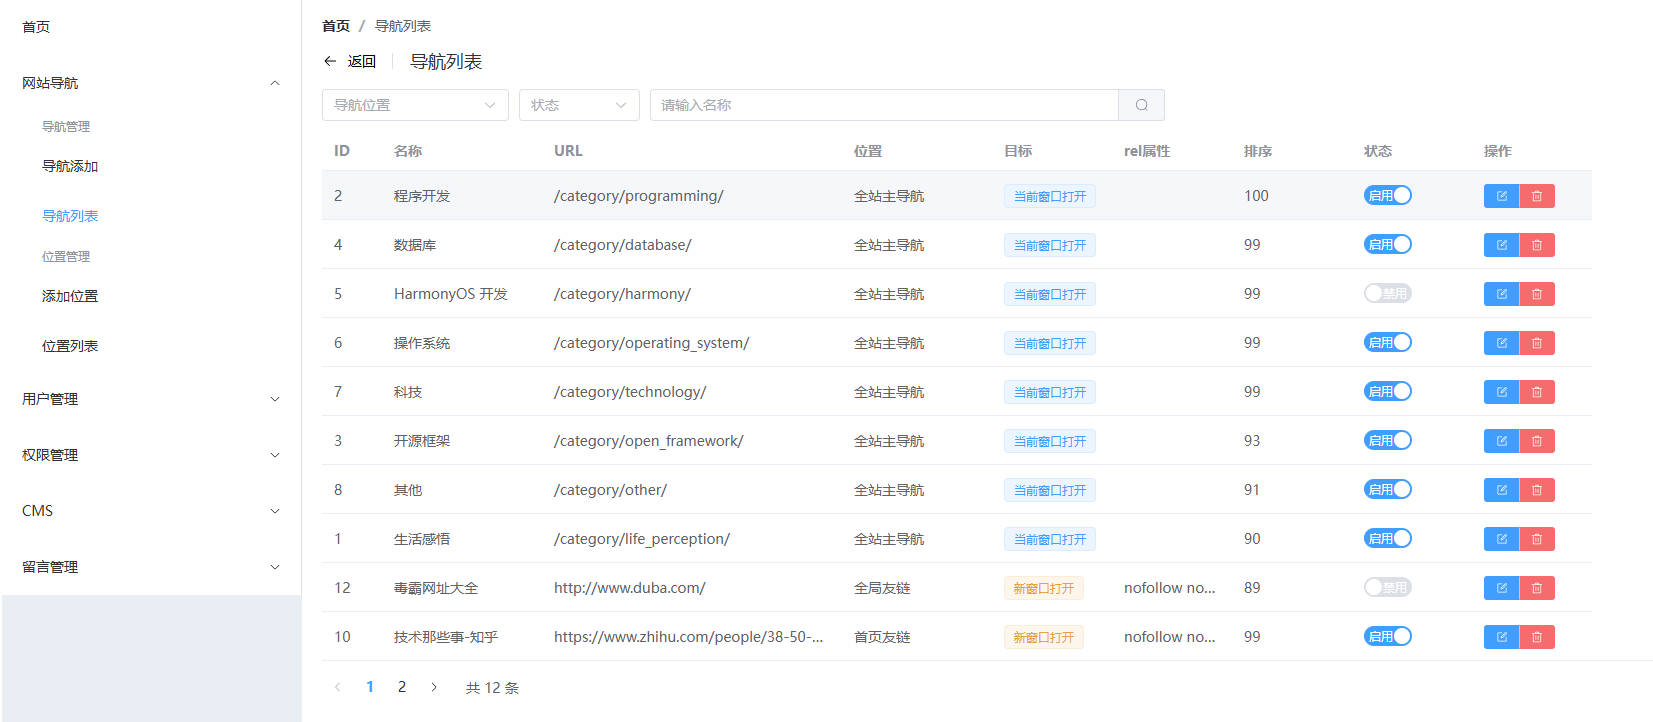Image resolution: width=1653 pixels, height=722 pixels.
Task: Expand the 留言管理 sidebar menu
Action: click(x=150, y=567)
